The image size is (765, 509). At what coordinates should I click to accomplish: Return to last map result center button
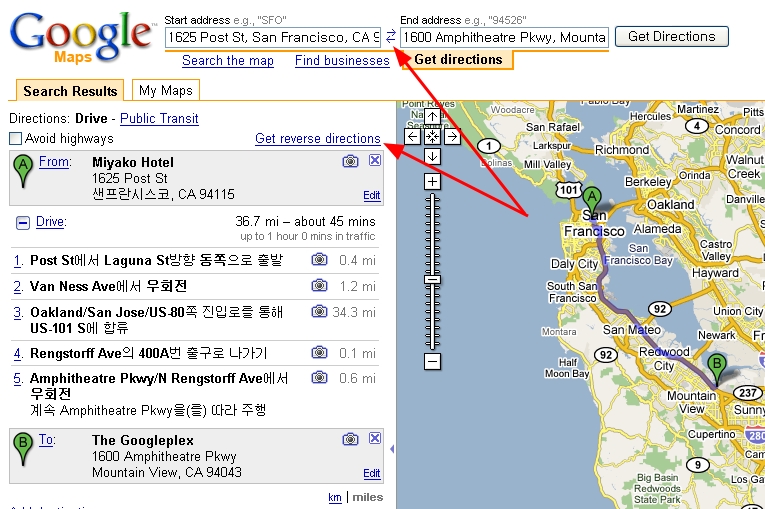(432, 137)
